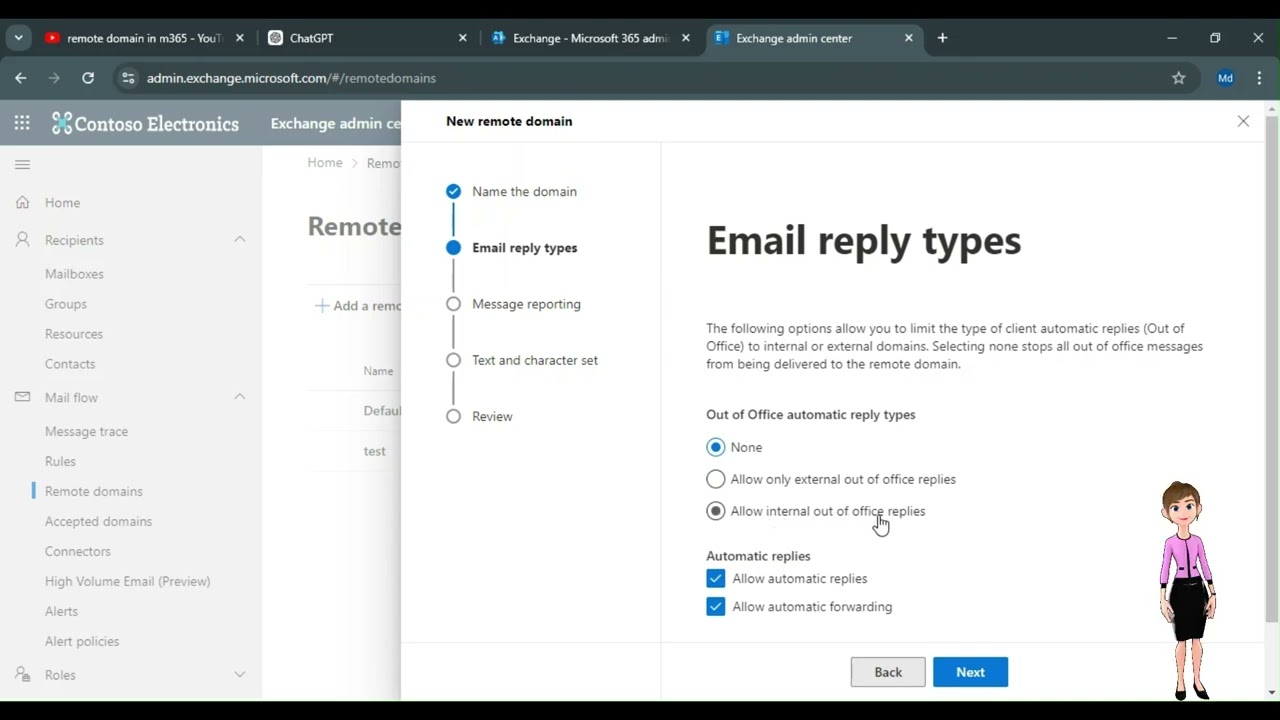Open Alert policies in the sidebar
The image size is (1280, 720).
[x=82, y=642]
